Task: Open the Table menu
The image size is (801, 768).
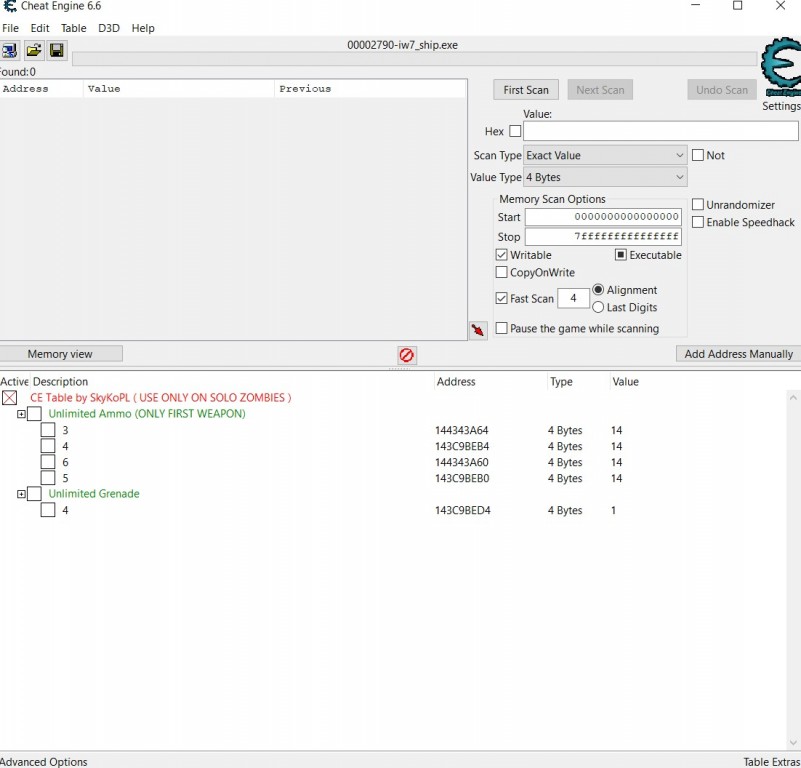Action: click(73, 28)
